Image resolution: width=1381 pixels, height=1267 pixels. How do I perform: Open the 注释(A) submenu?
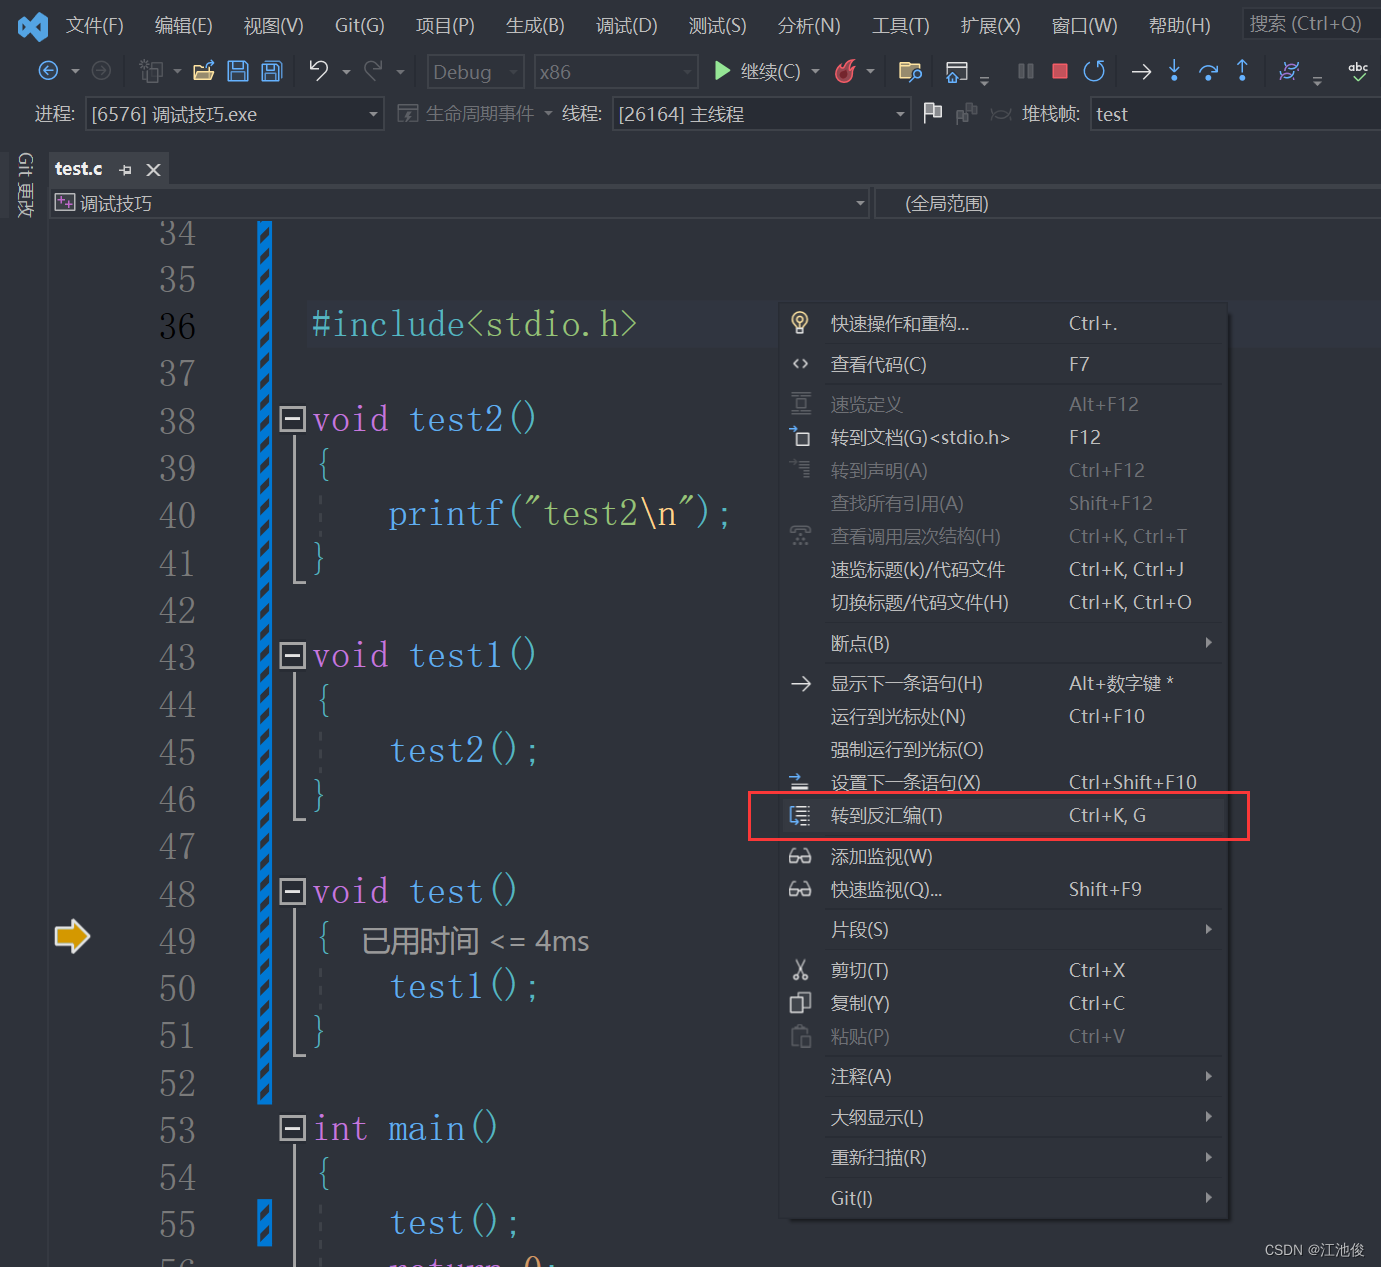pos(1004,1077)
